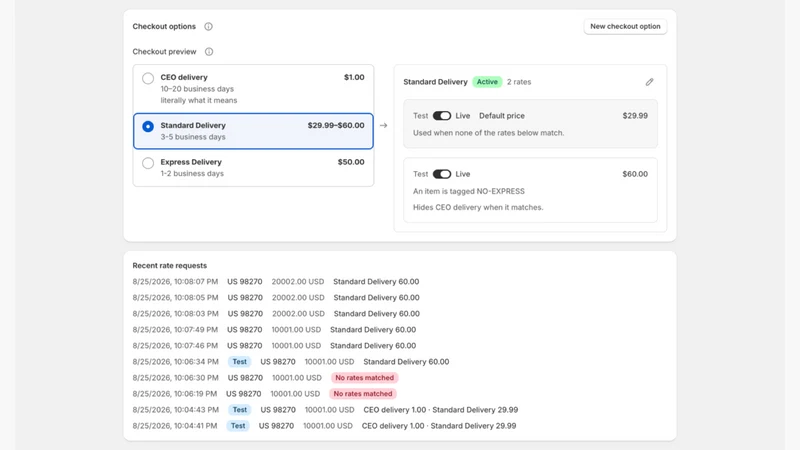The image size is (800, 450).
Task: Click the 10:07:49 PM rate request row
Action: pos(274,330)
